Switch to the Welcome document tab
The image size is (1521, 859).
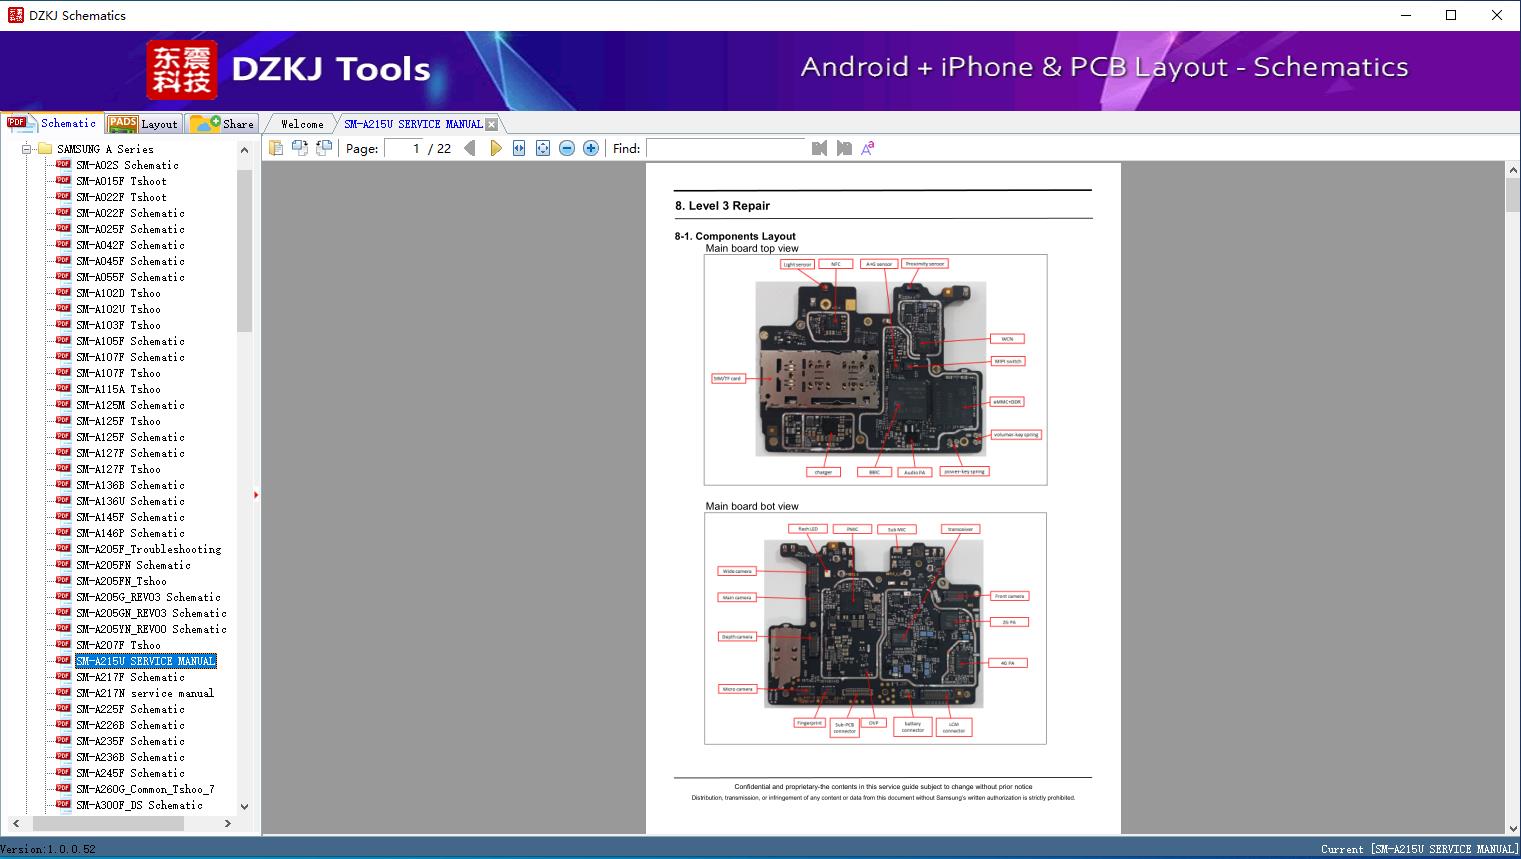tap(301, 124)
